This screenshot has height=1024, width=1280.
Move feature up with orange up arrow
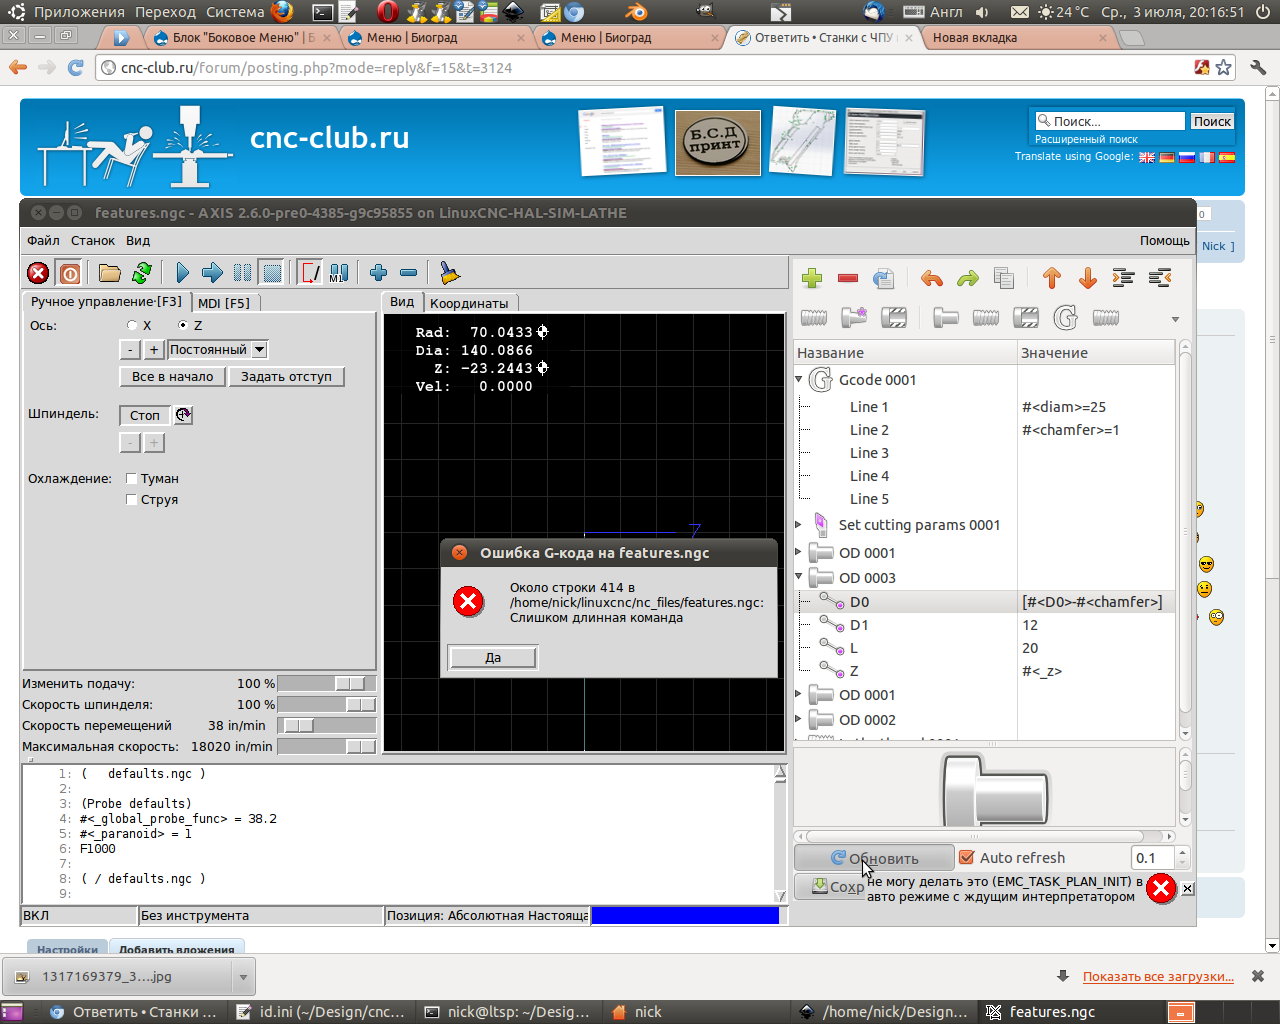[x=1051, y=278]
